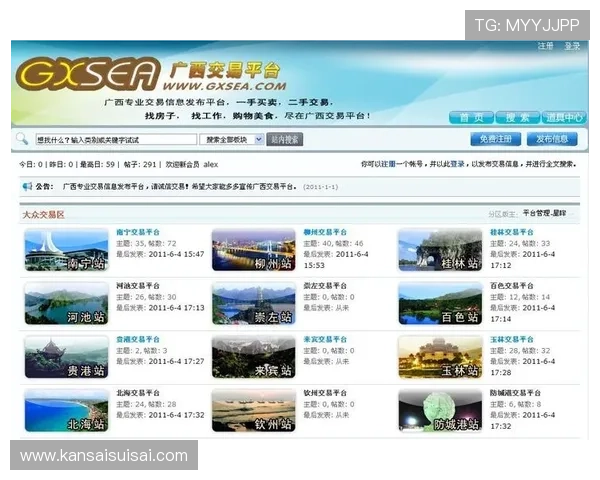Open the 搜索 navigation tab
This screenshot has height=480, width=600.
517,117
